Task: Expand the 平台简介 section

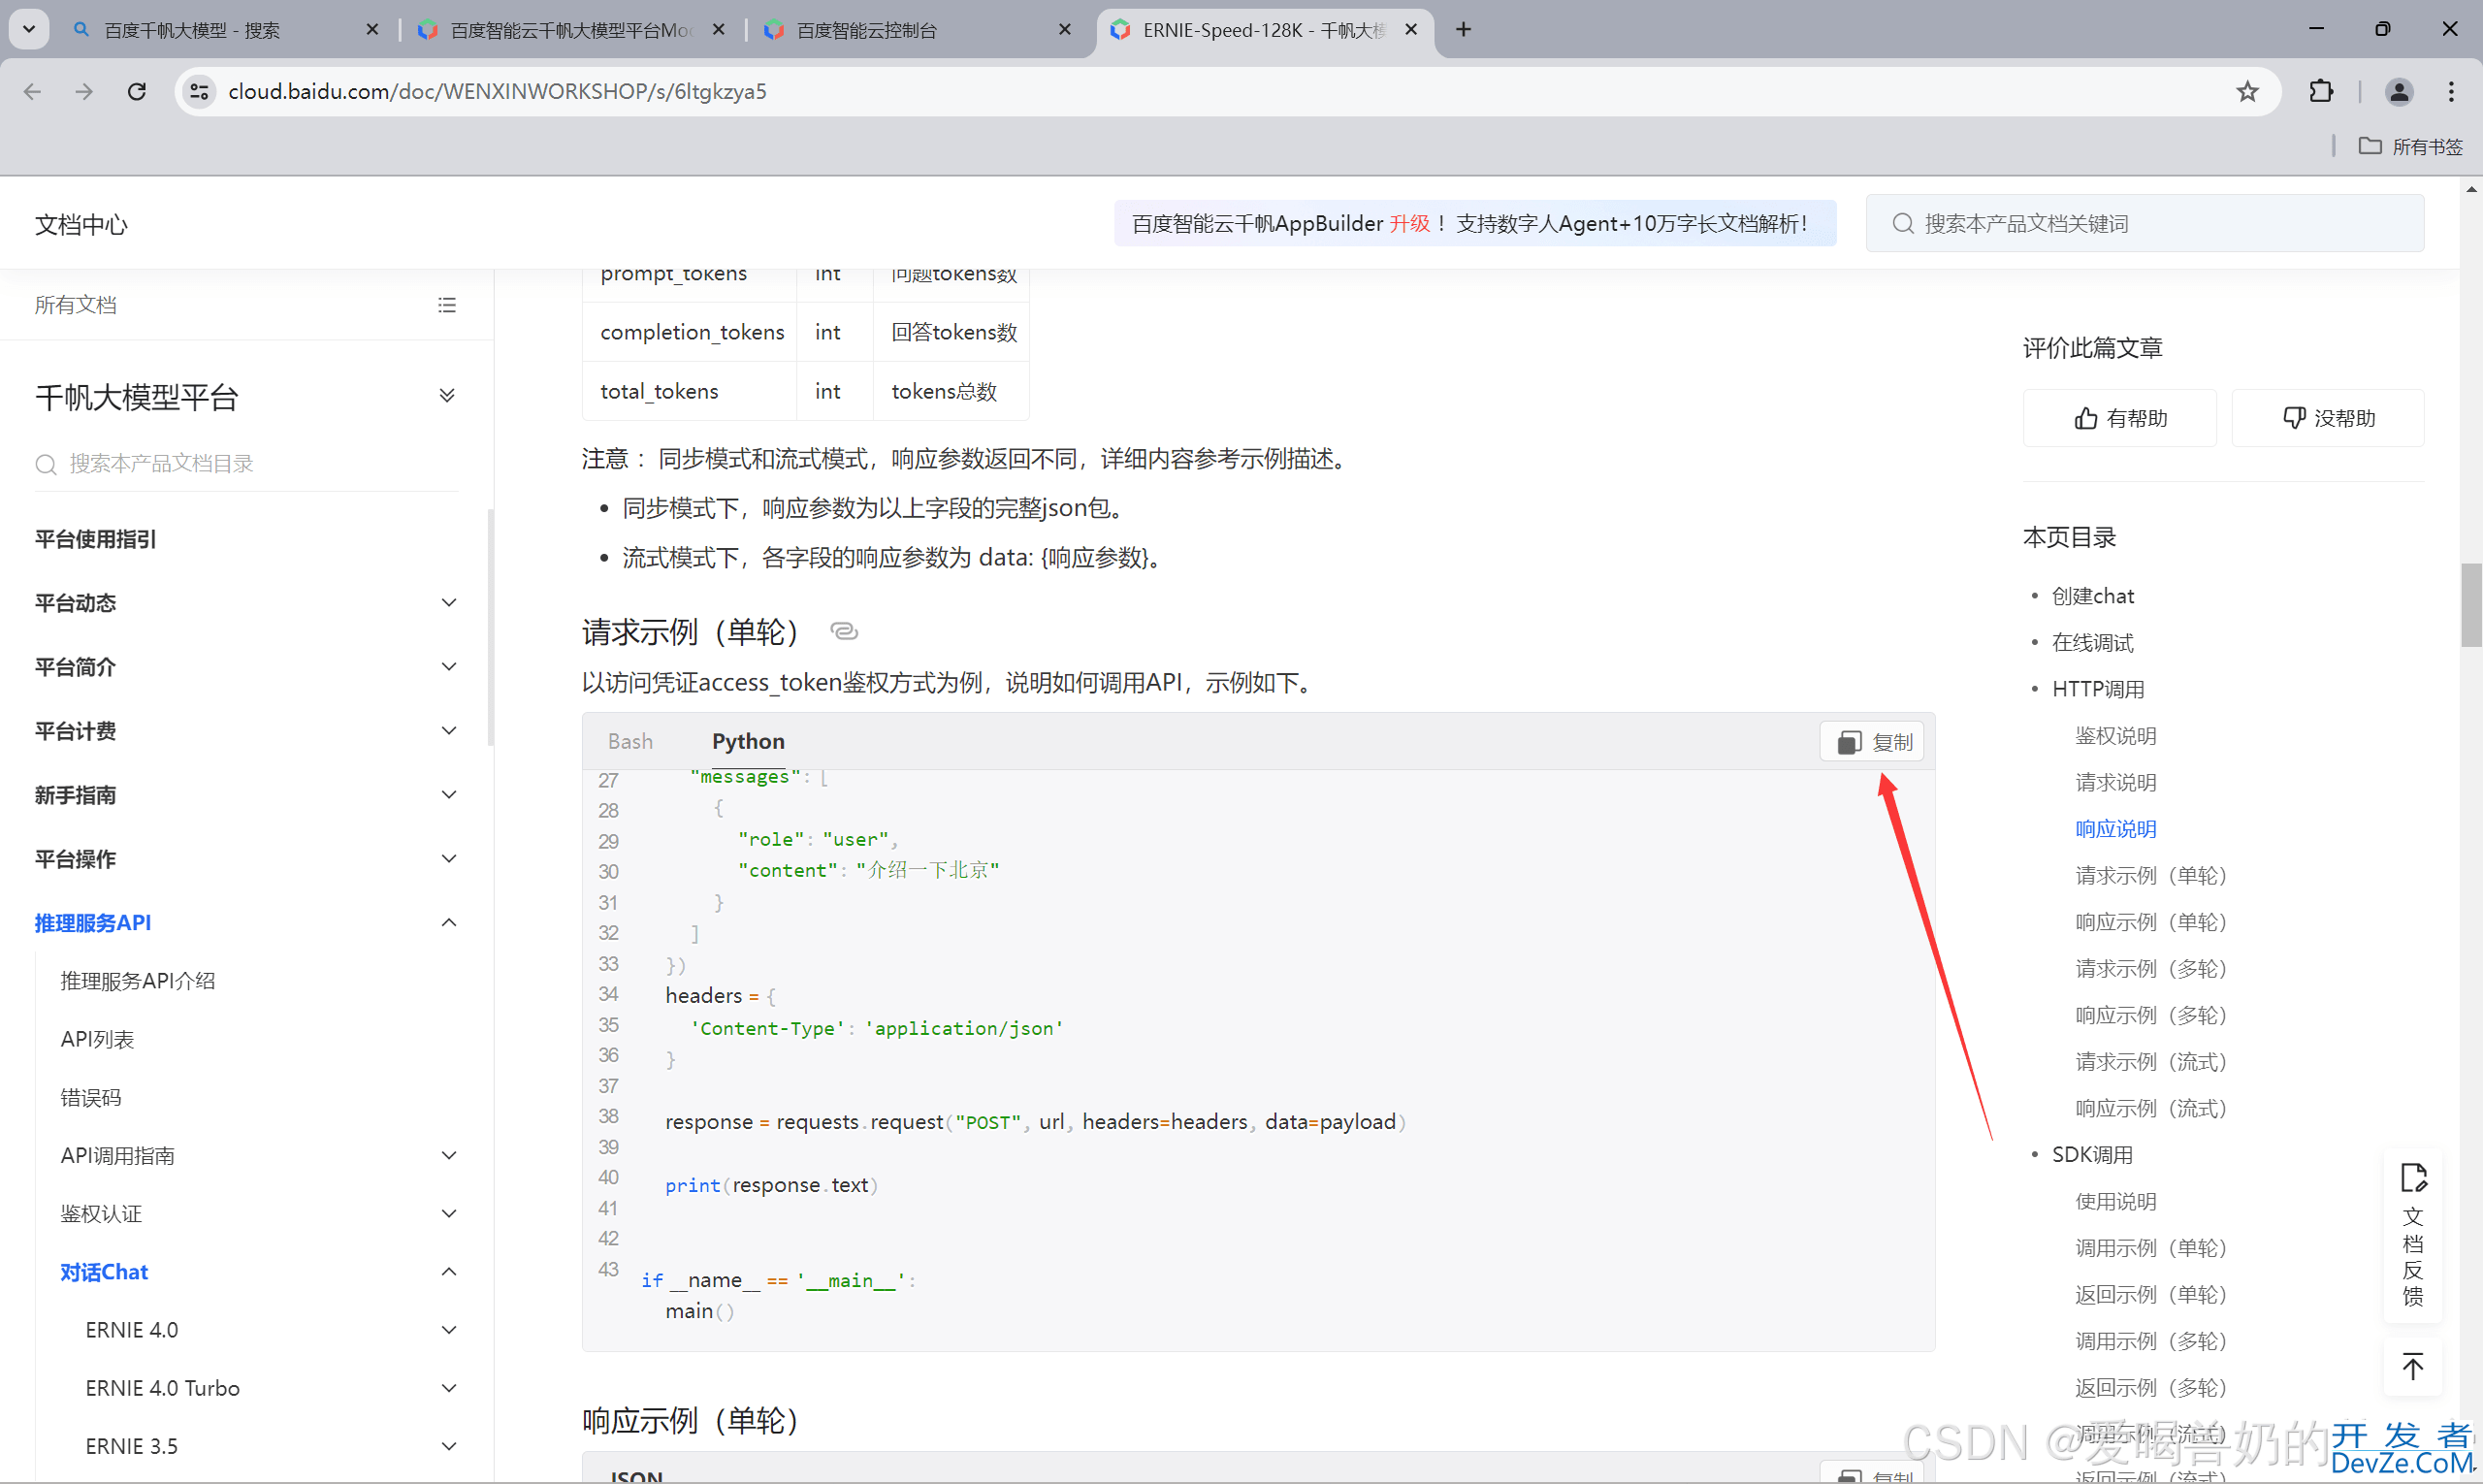Action: click(x=449, y=667)
